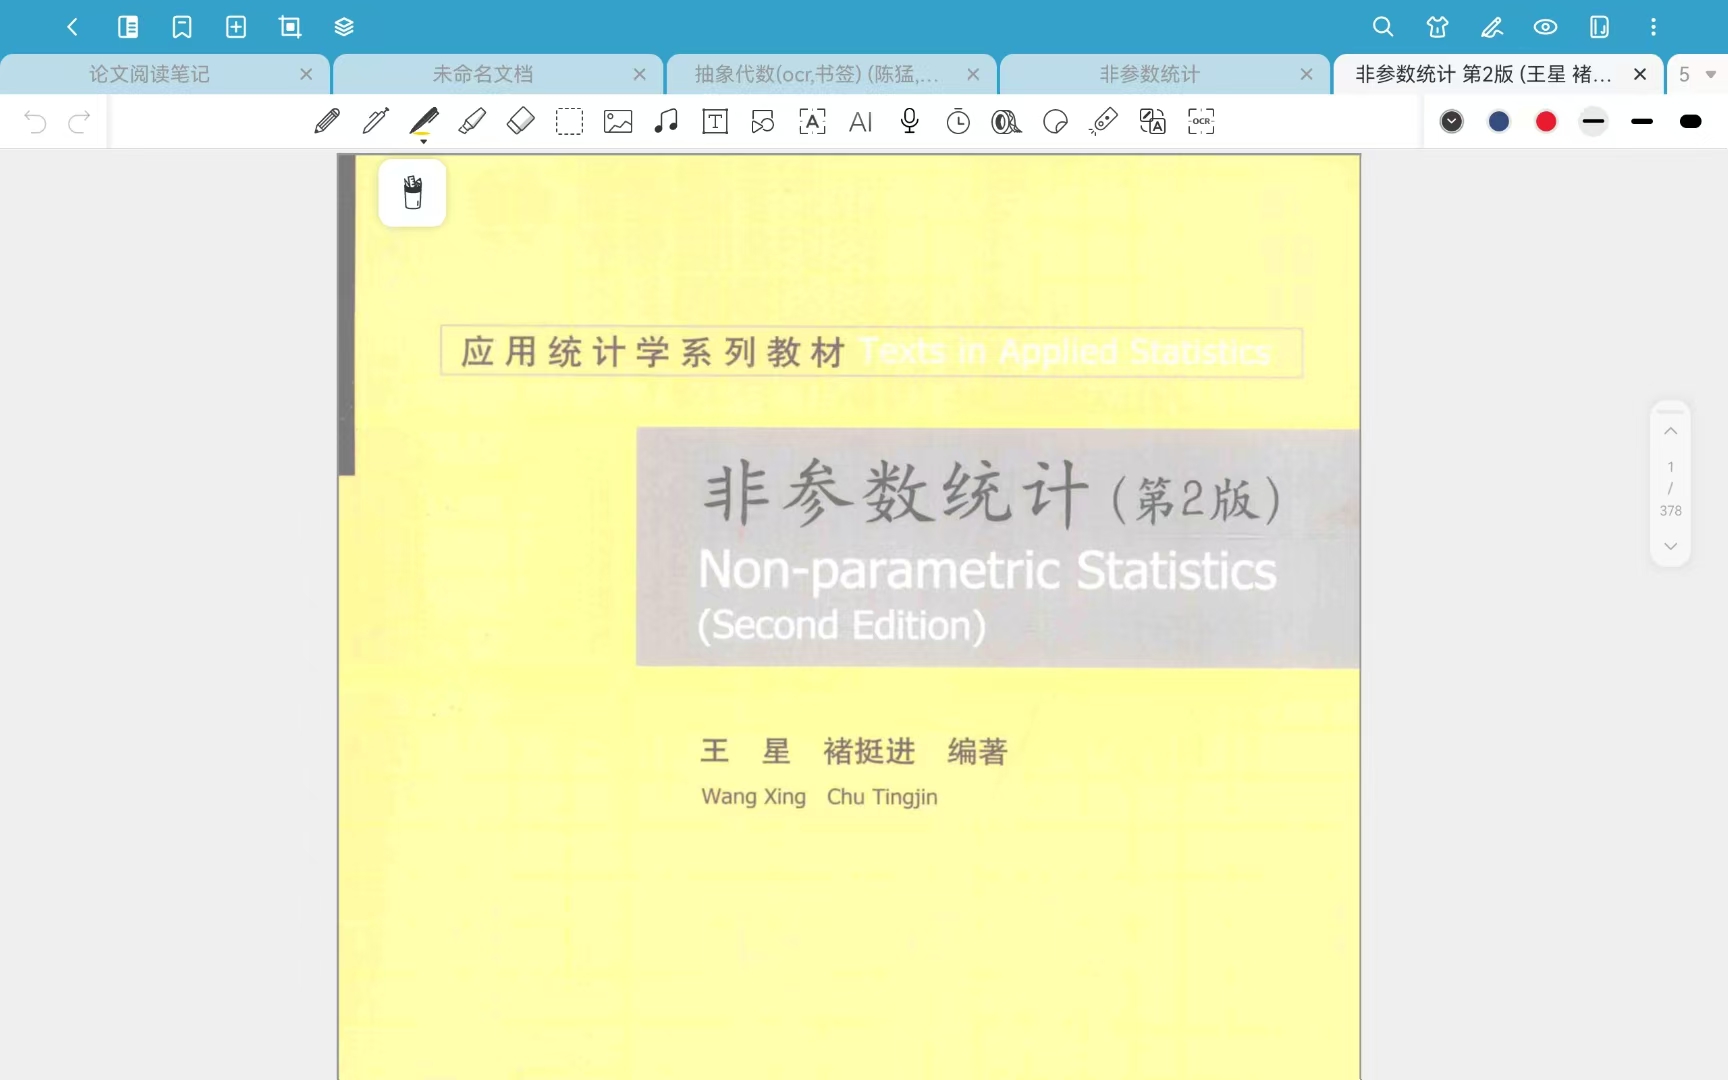Open the three-dot more menu
Image resolution: width=1728 pixels, height=1080 pixels.
1653,27
